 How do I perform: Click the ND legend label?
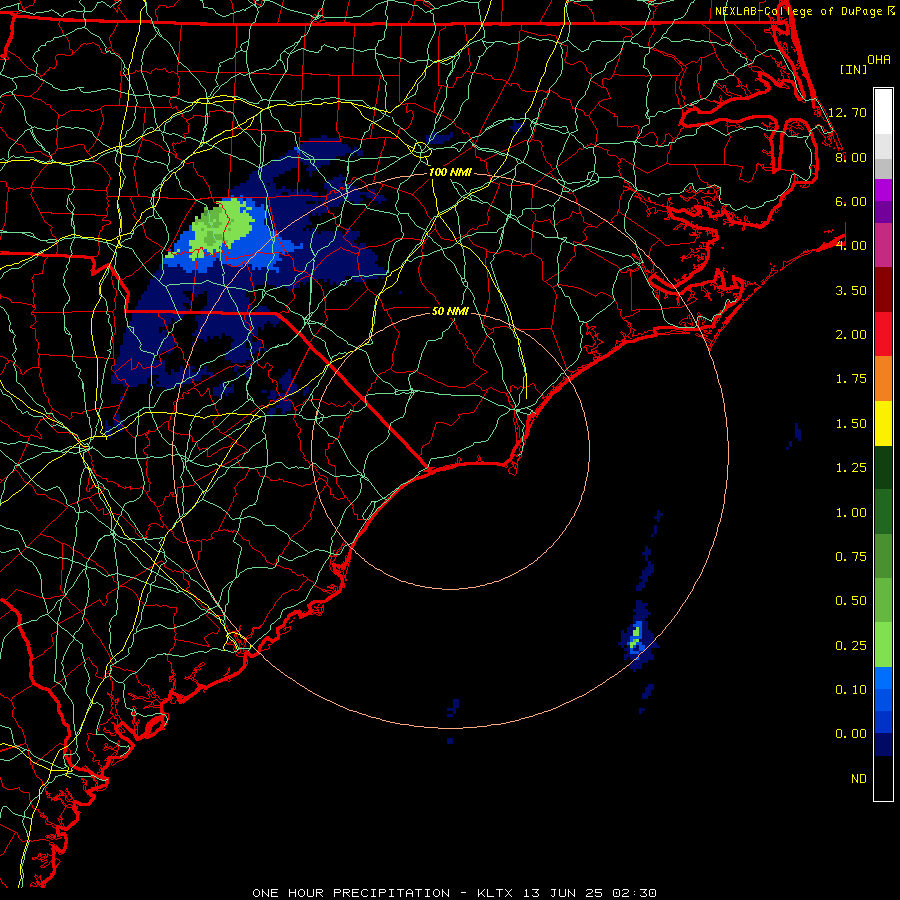coord(859,779)
